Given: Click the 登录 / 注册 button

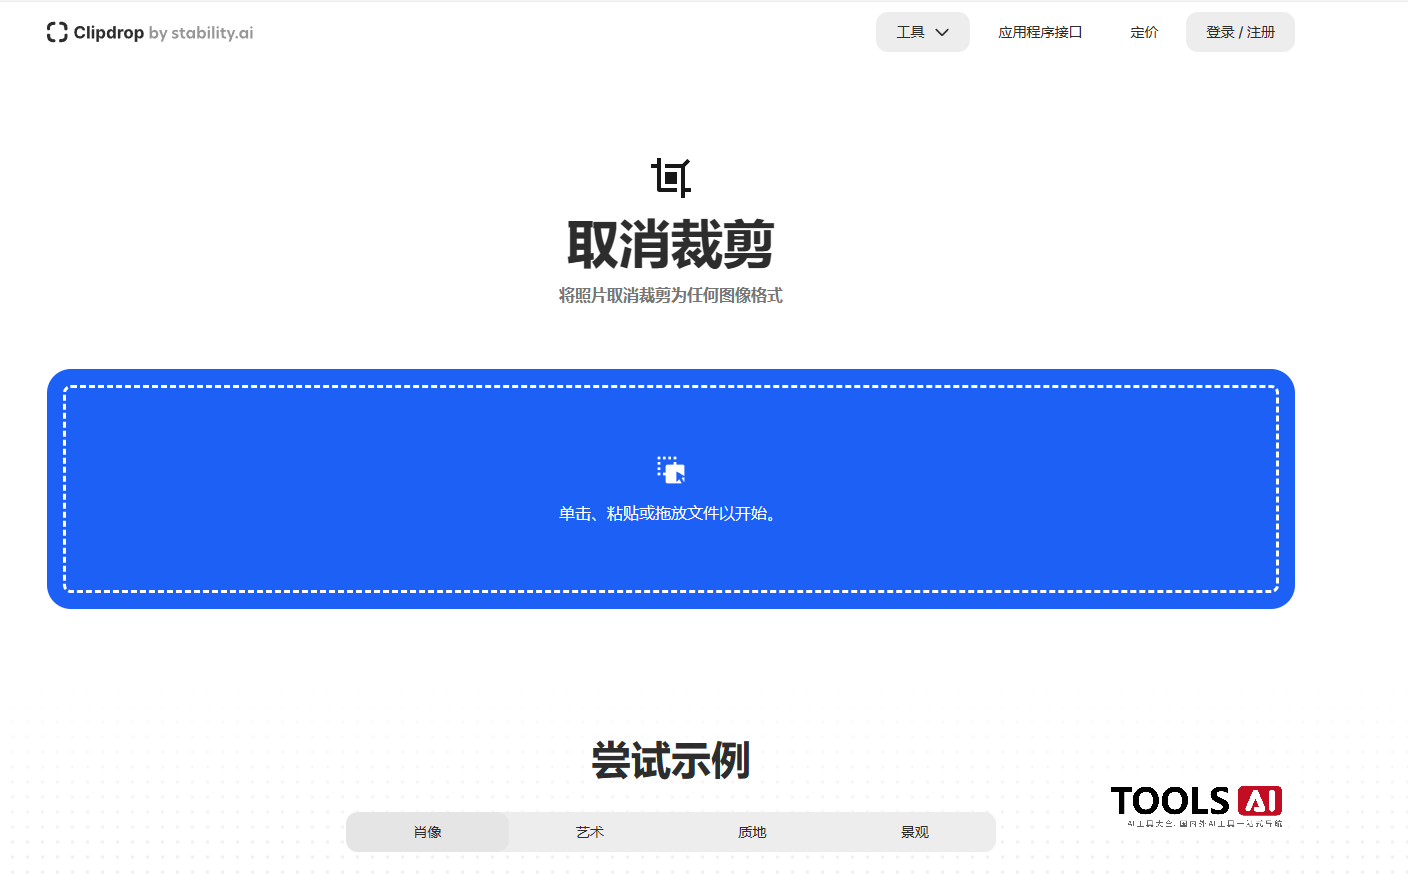Looking at the screenshot, I should (1240, 31).
